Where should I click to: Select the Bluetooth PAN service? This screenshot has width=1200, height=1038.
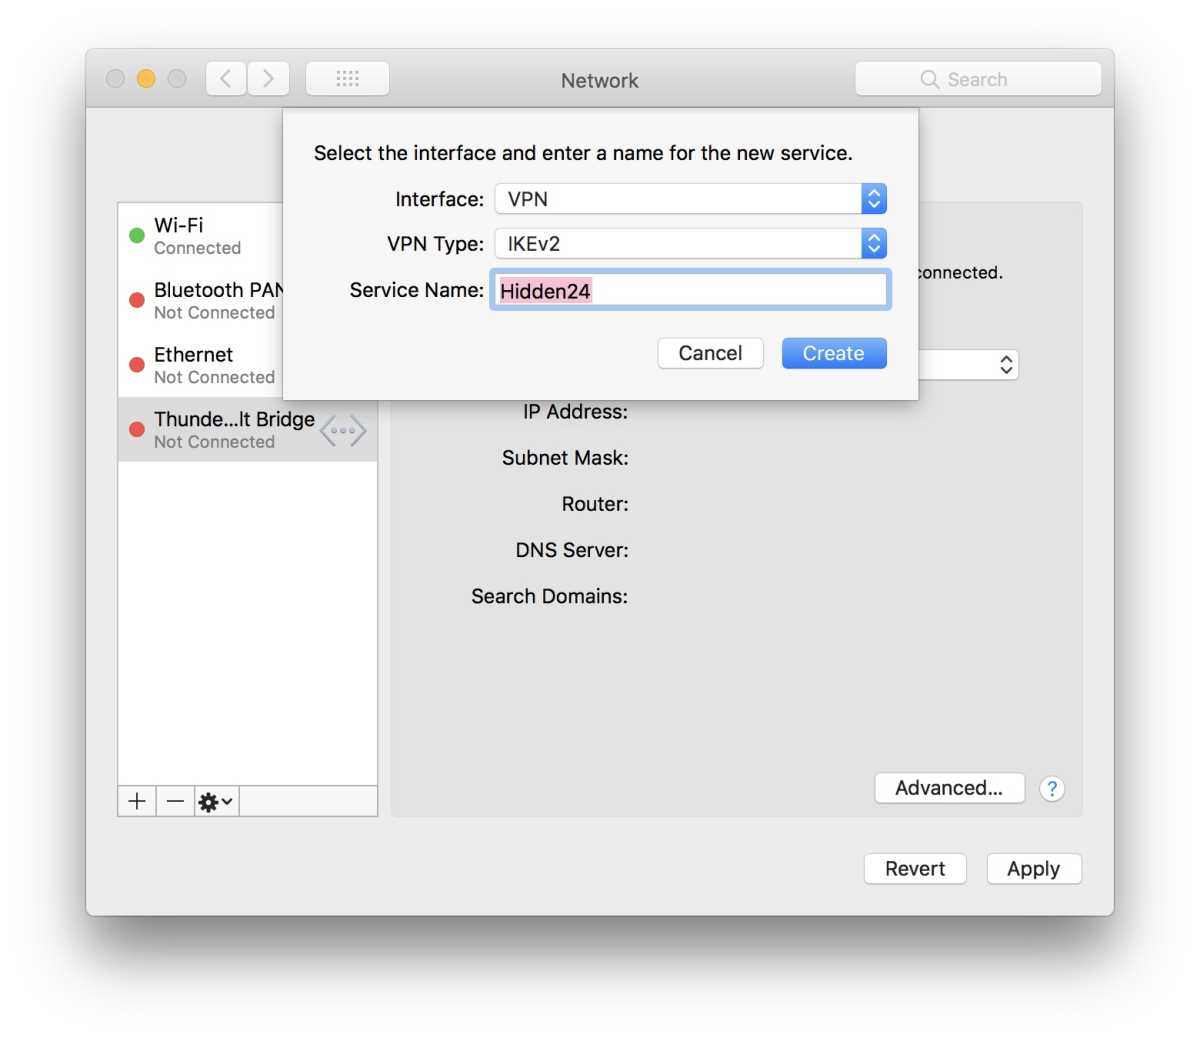pos(200,300)
